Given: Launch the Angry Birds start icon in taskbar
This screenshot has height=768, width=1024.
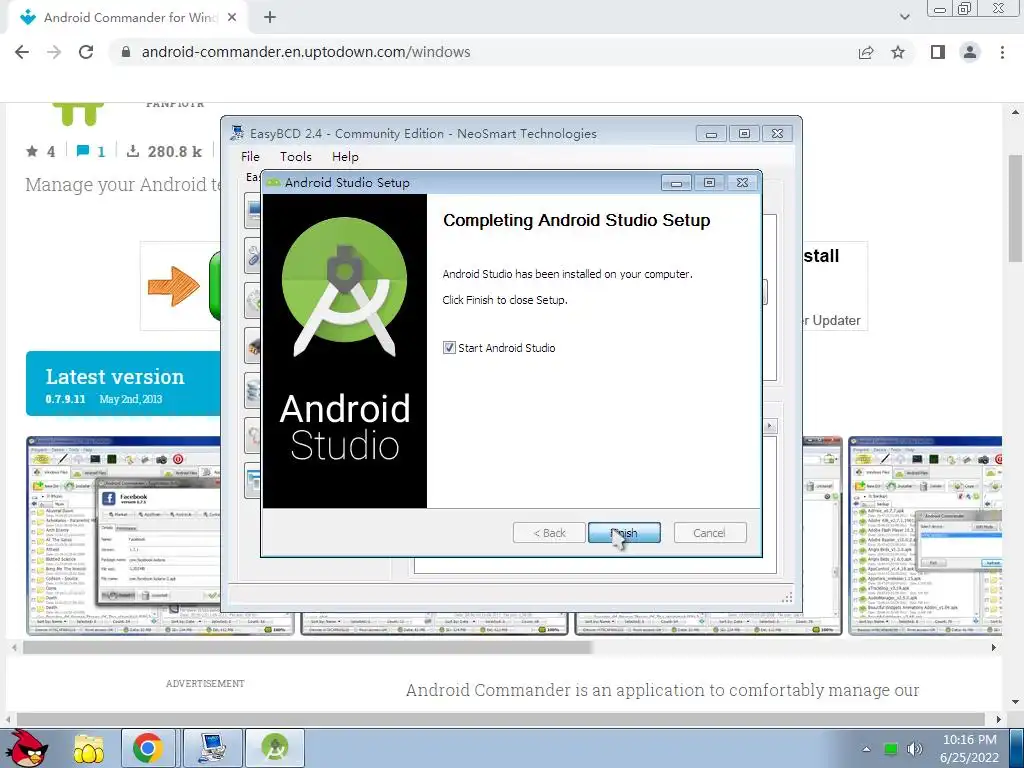Looking at the screenshot, I should pyautogui.click(x=25, y=748).
